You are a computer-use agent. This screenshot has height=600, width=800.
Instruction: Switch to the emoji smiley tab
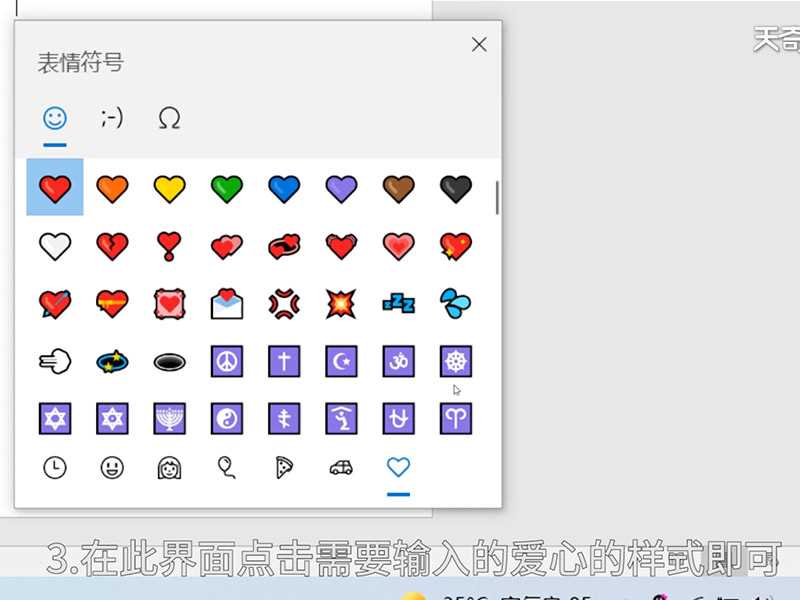(54, 117)
